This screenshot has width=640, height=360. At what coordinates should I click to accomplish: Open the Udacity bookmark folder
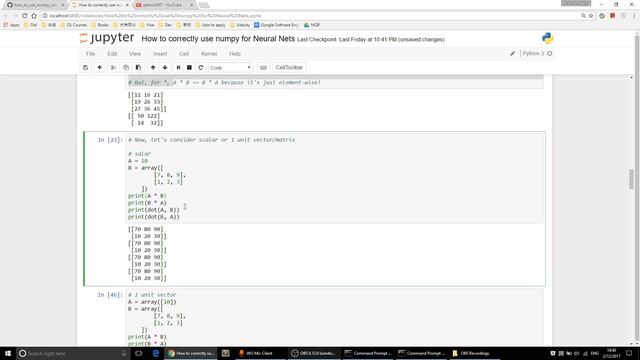tap(240, 25)
